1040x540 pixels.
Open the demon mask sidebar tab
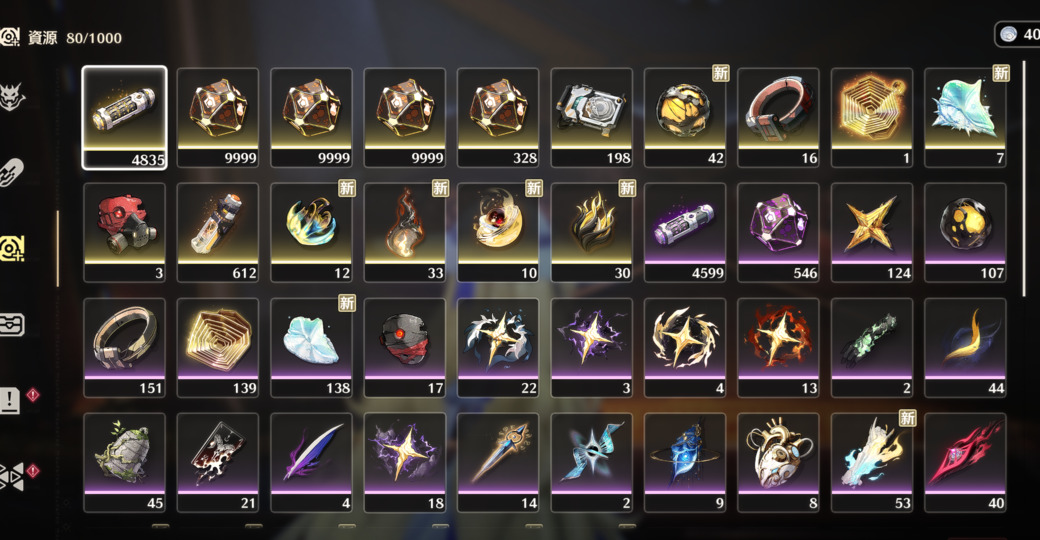click(13, 98)
